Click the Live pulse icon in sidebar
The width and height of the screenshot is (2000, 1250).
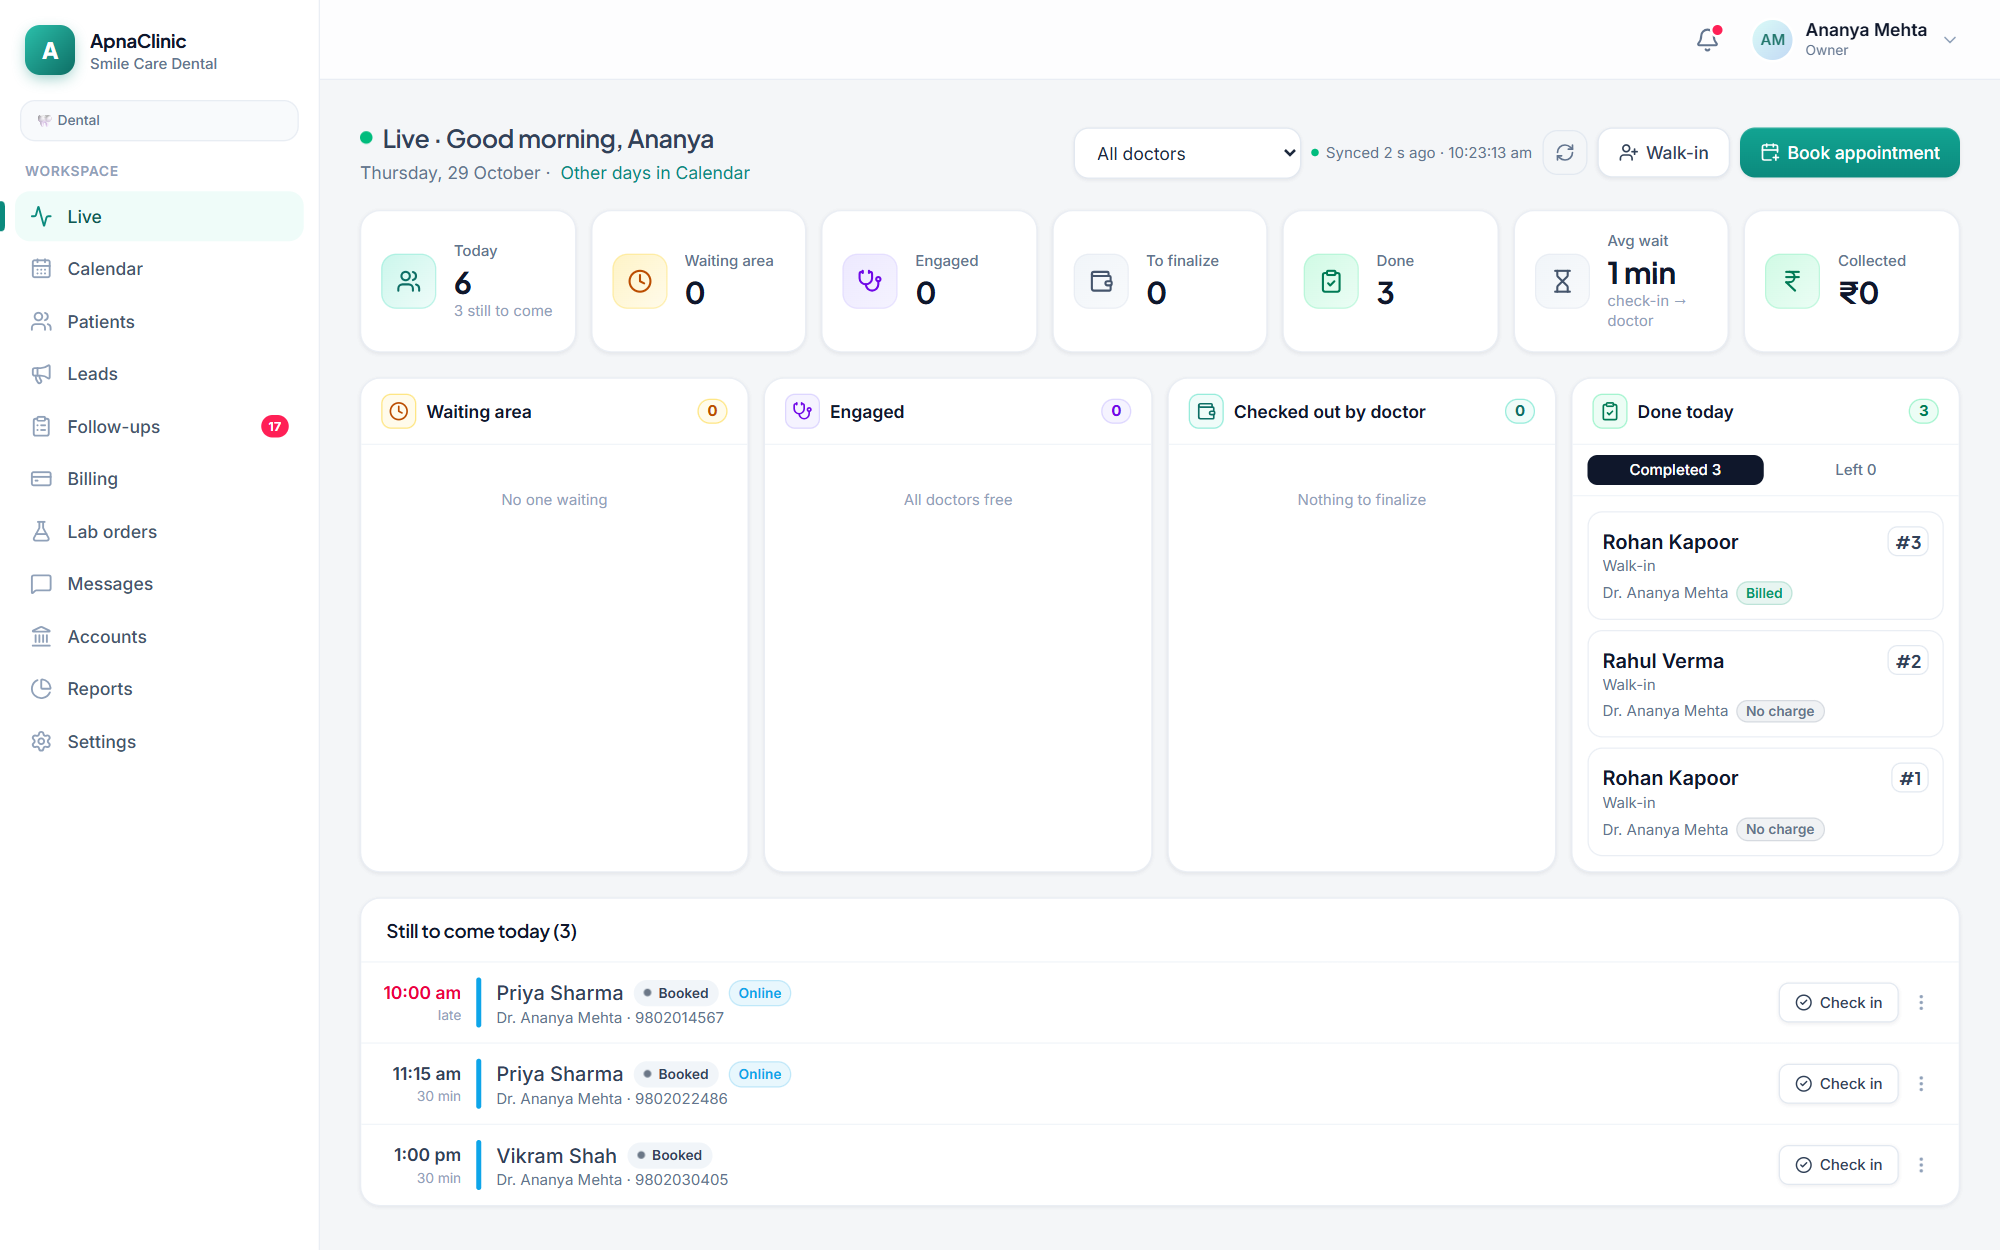[x=41, y=216]
